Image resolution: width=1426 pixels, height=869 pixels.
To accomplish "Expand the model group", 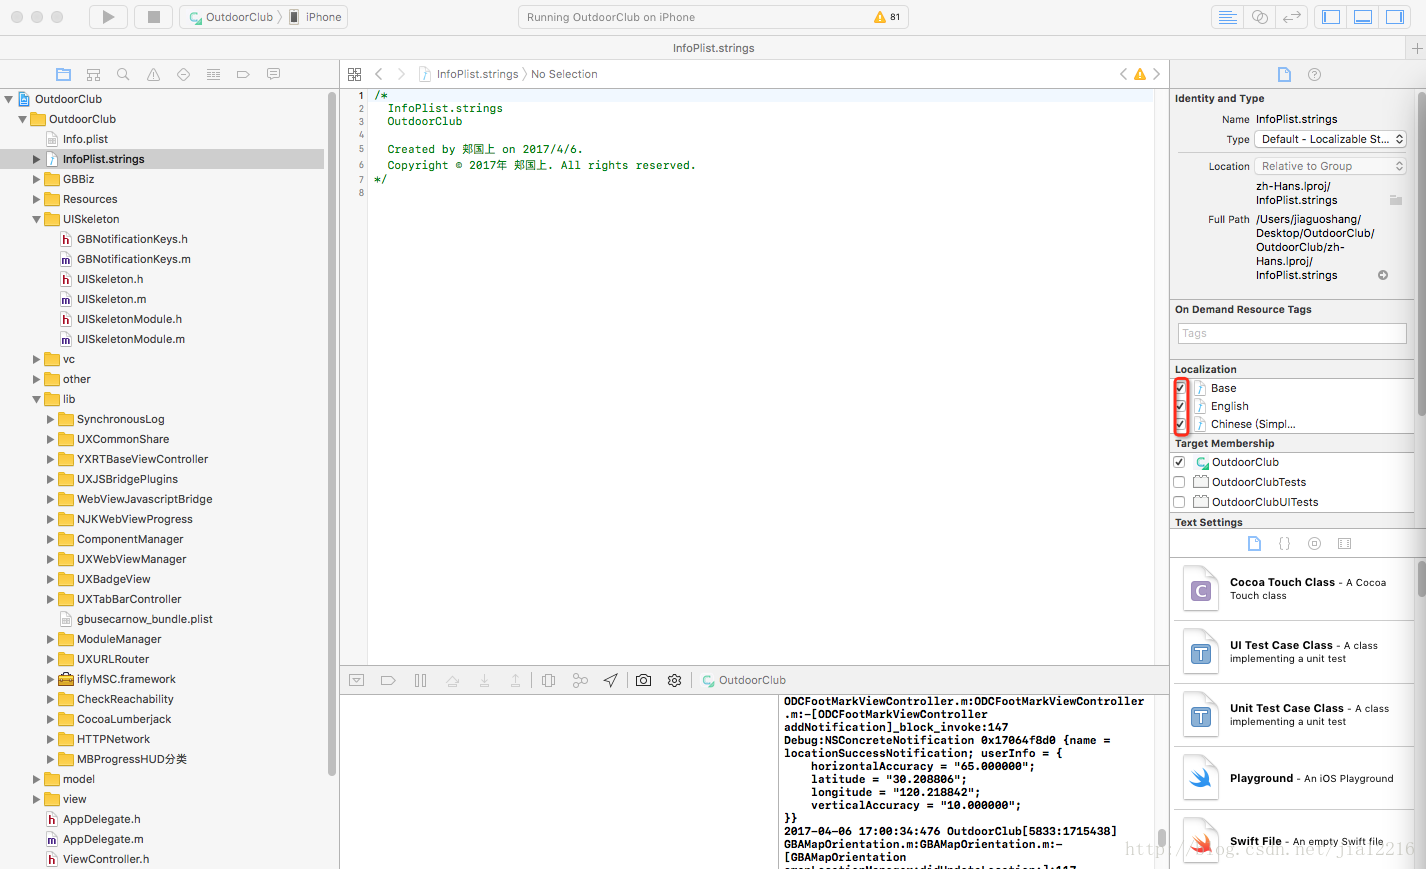I will coord(37,779).
